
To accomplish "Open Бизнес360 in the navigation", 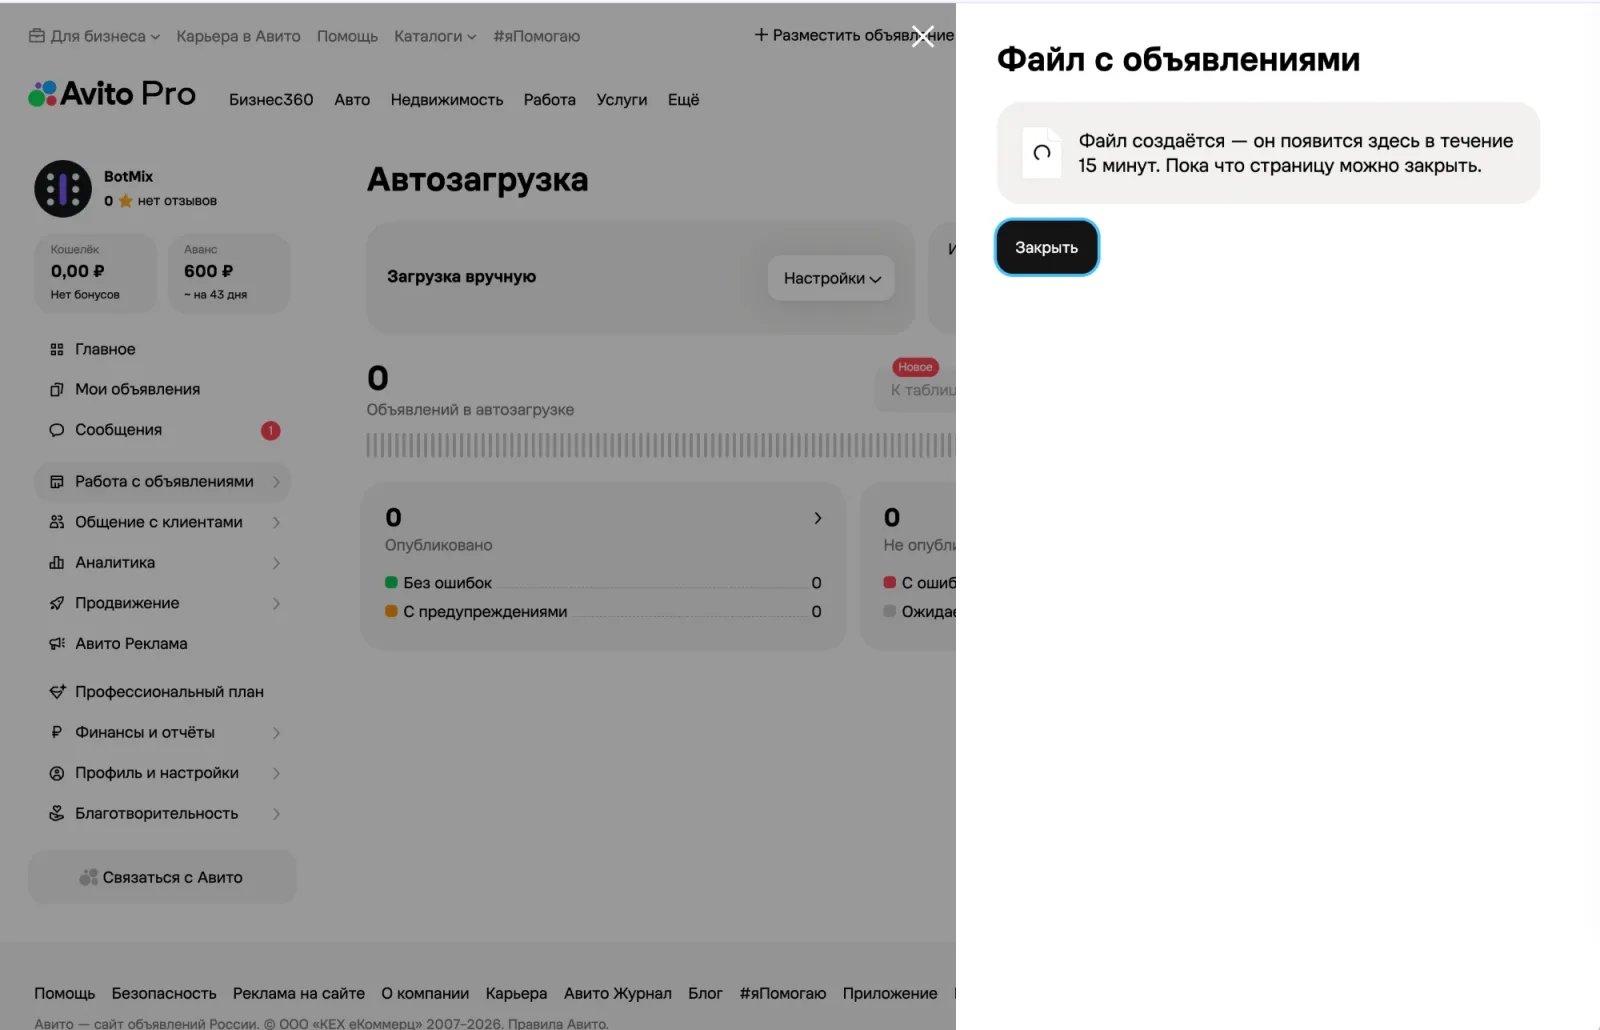I will point(271,100).
